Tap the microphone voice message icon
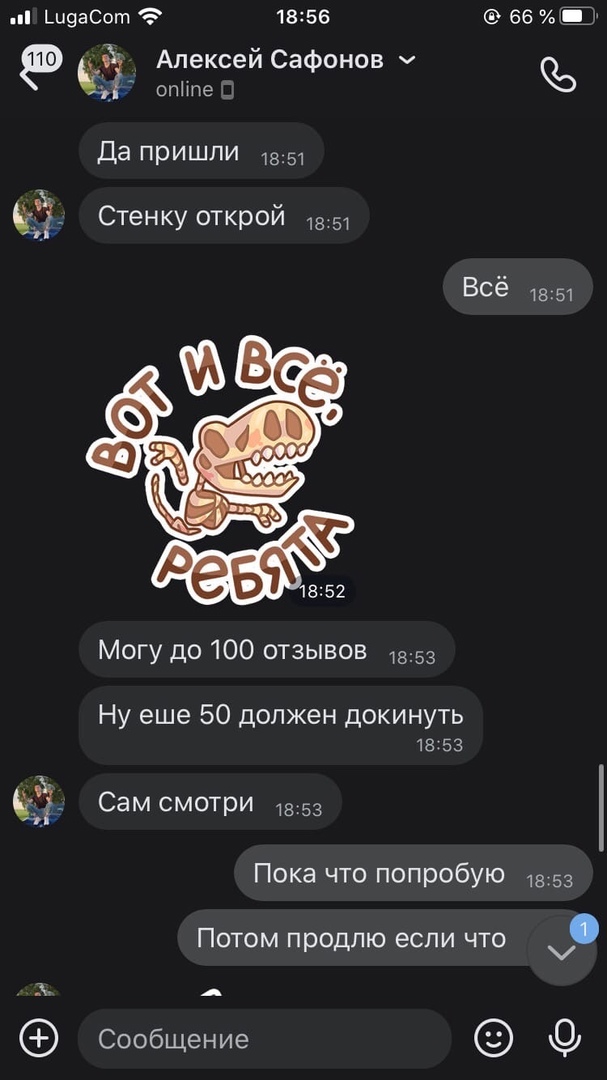 (564, 1038)
